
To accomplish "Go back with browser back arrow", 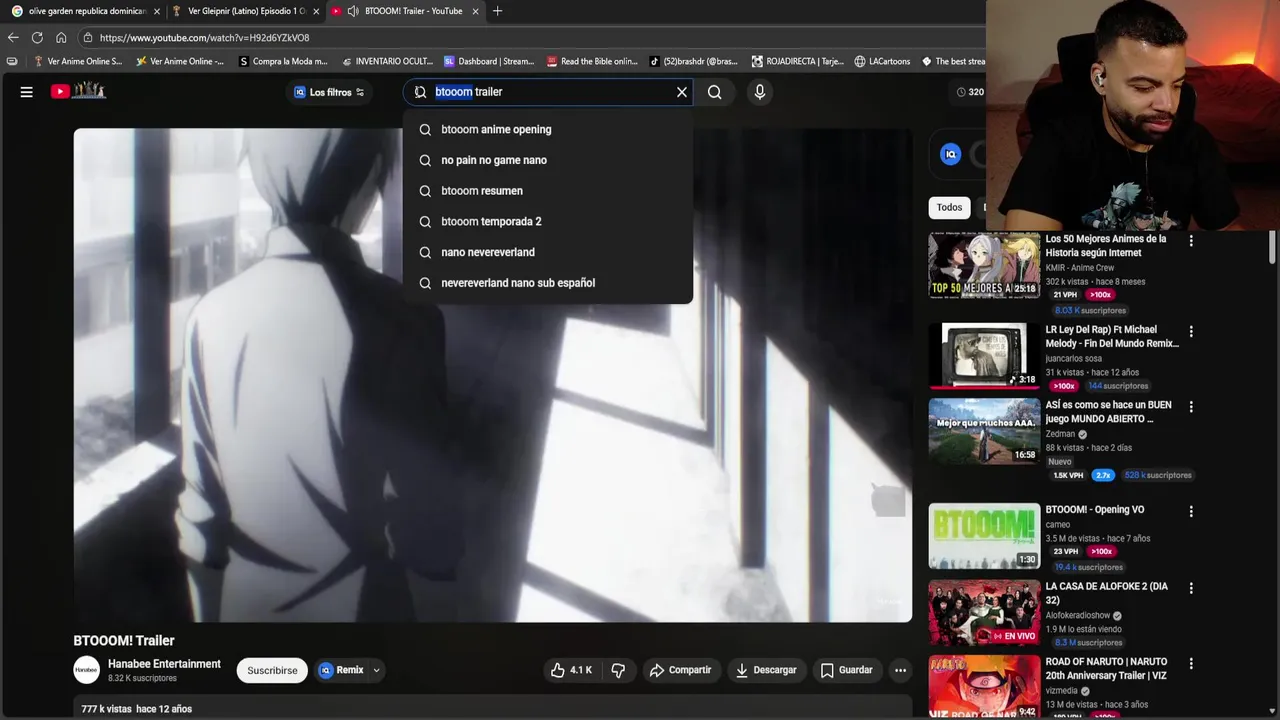I will tap(13, 37).
